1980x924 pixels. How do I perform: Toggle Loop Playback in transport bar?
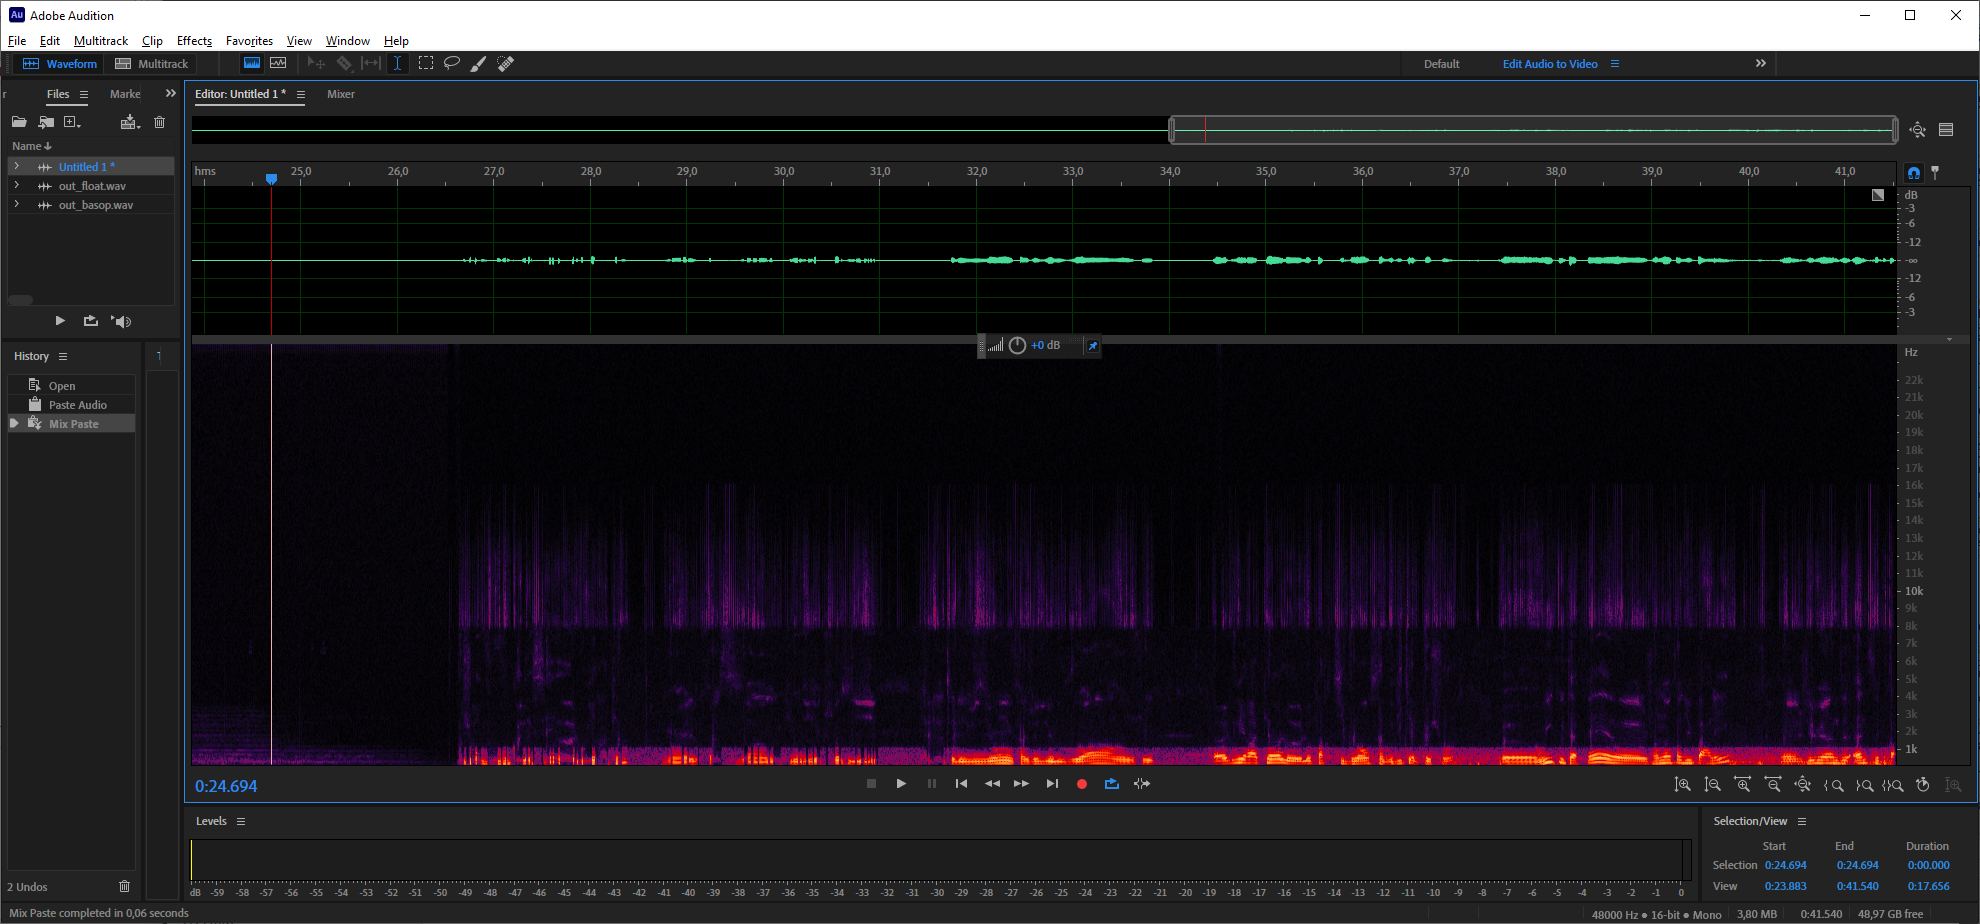pos(1111,784)
